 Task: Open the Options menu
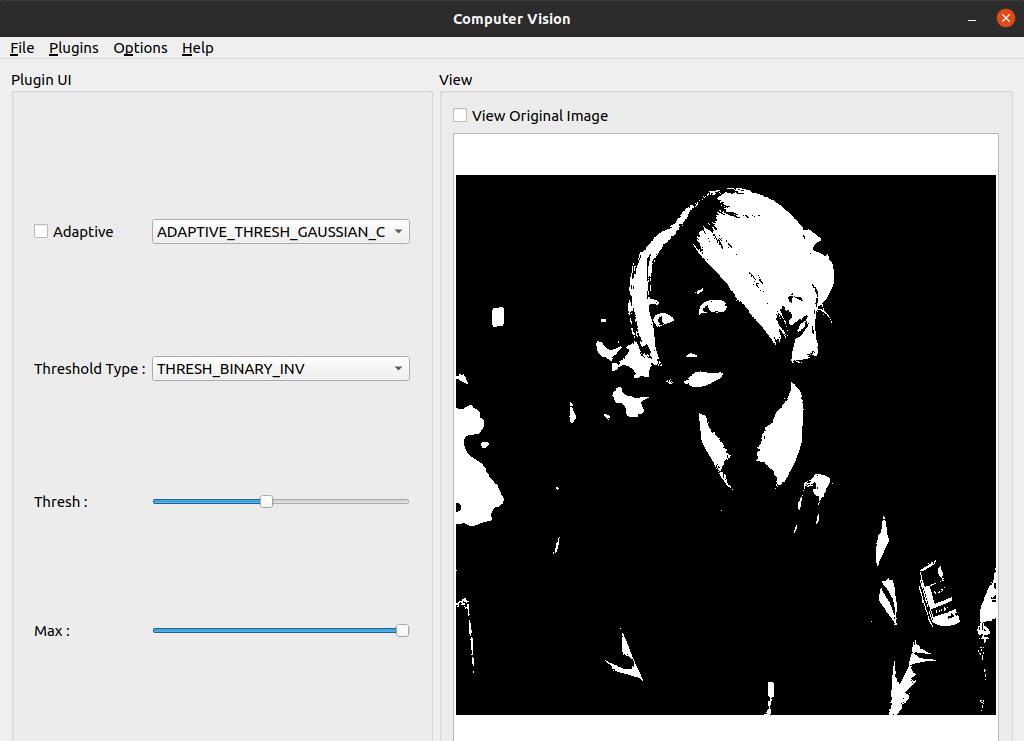tap(140, 48)
